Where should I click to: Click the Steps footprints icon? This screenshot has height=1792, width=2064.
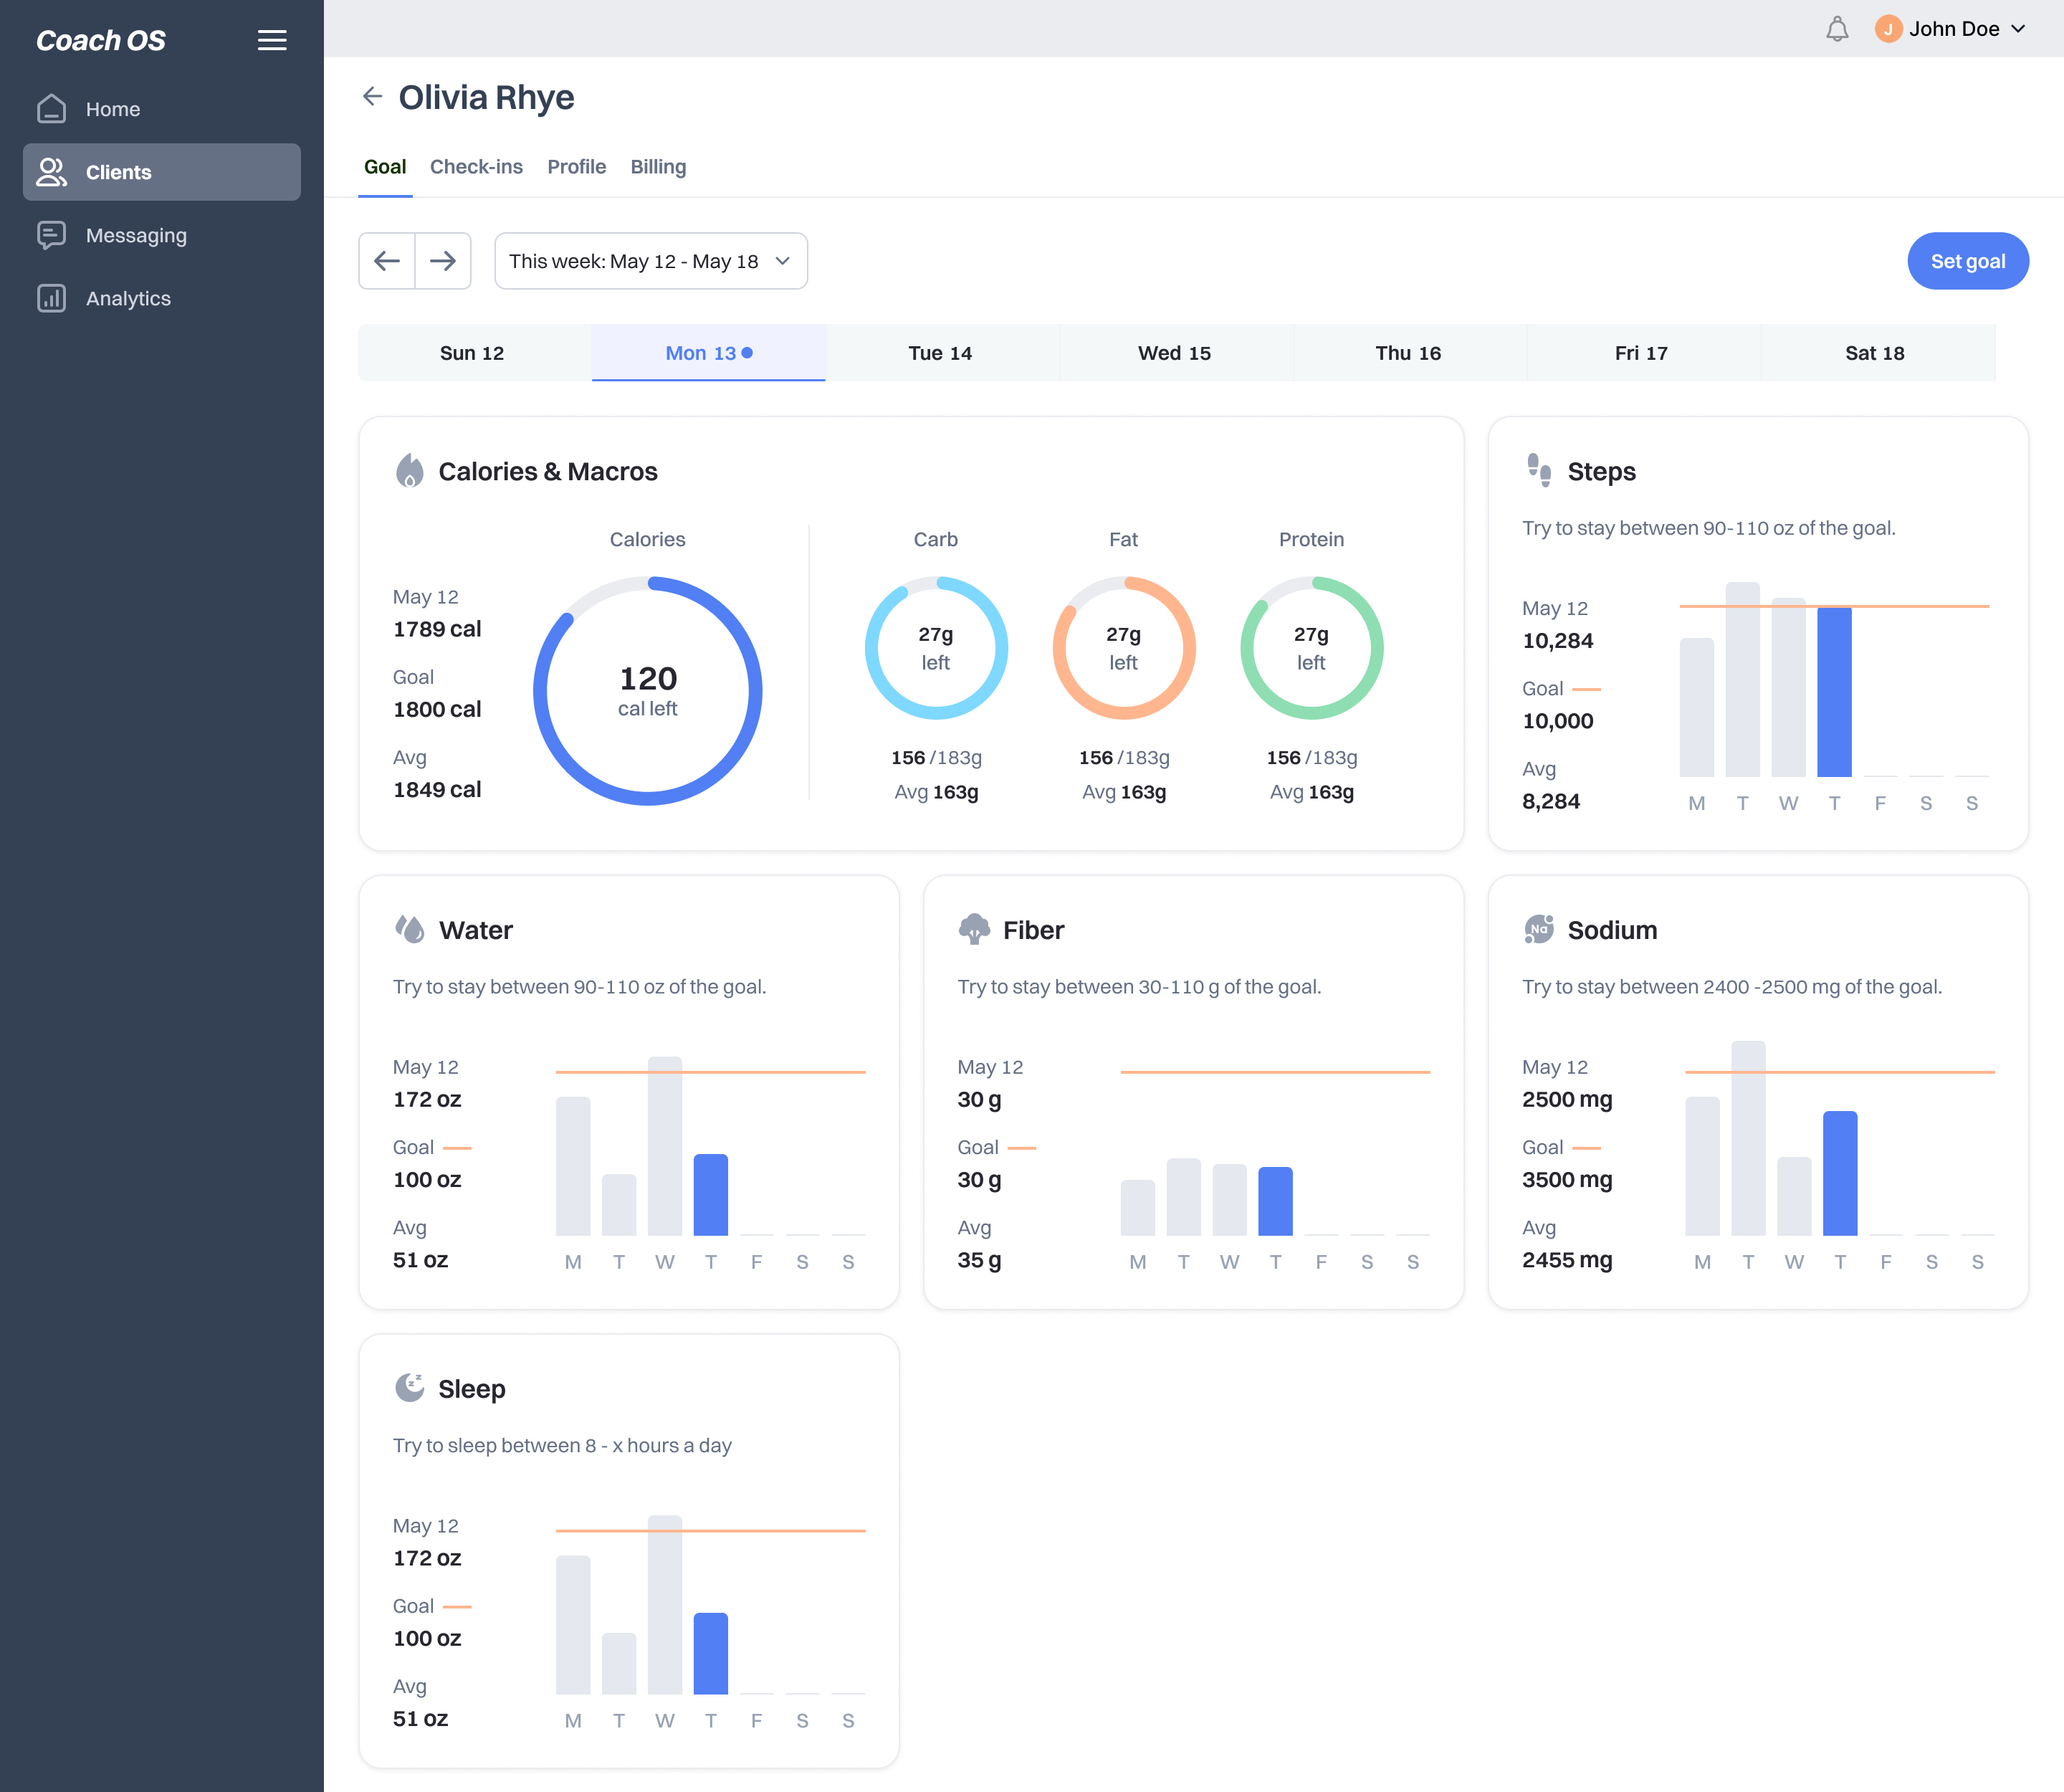point(1539,470)
